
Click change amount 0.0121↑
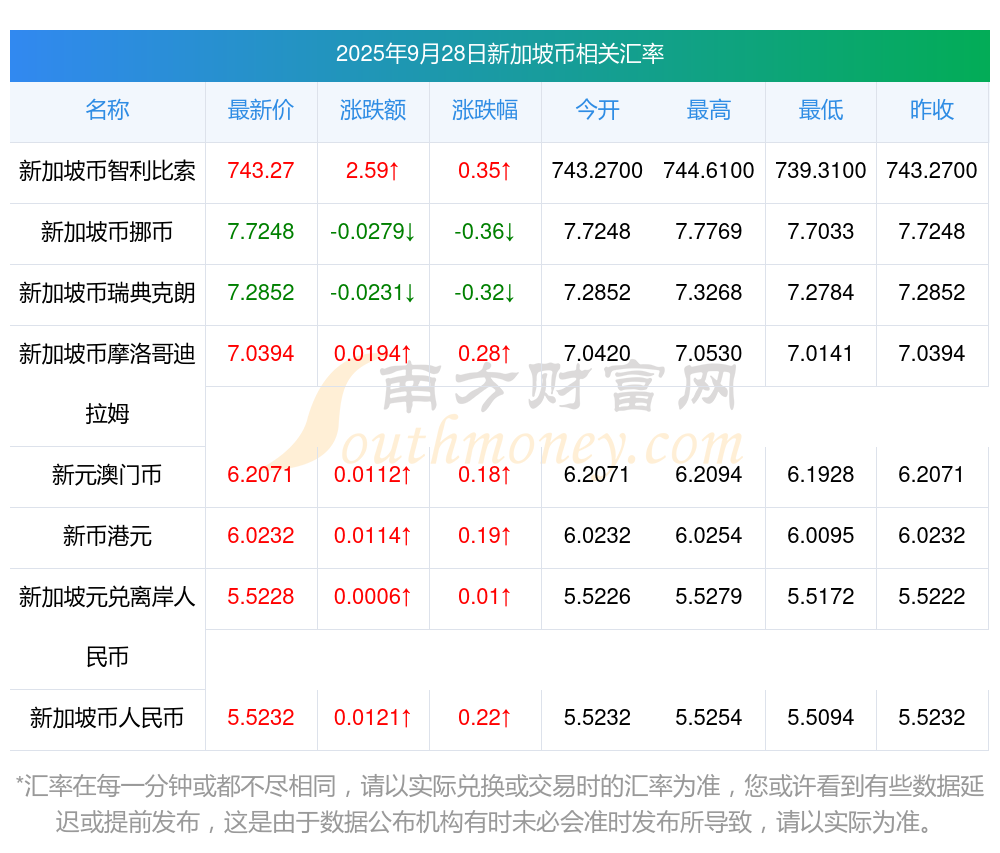click(372, 718)
